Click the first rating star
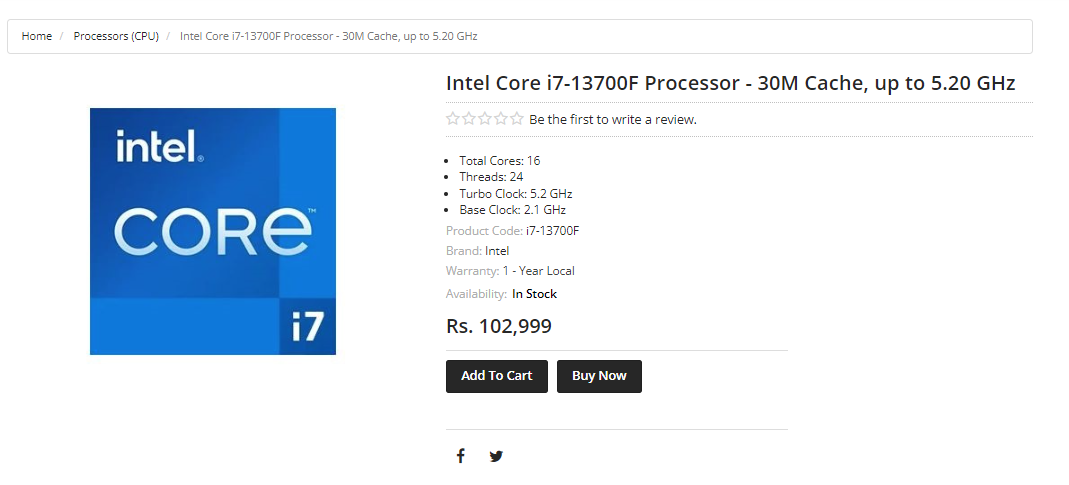 (x=453, y=119)
